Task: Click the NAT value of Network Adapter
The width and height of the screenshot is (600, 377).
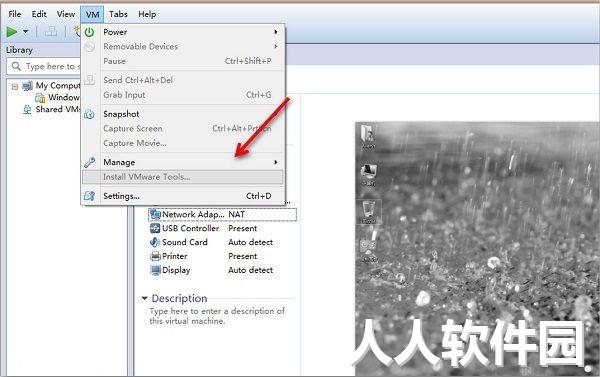Action: coord(236,215)
